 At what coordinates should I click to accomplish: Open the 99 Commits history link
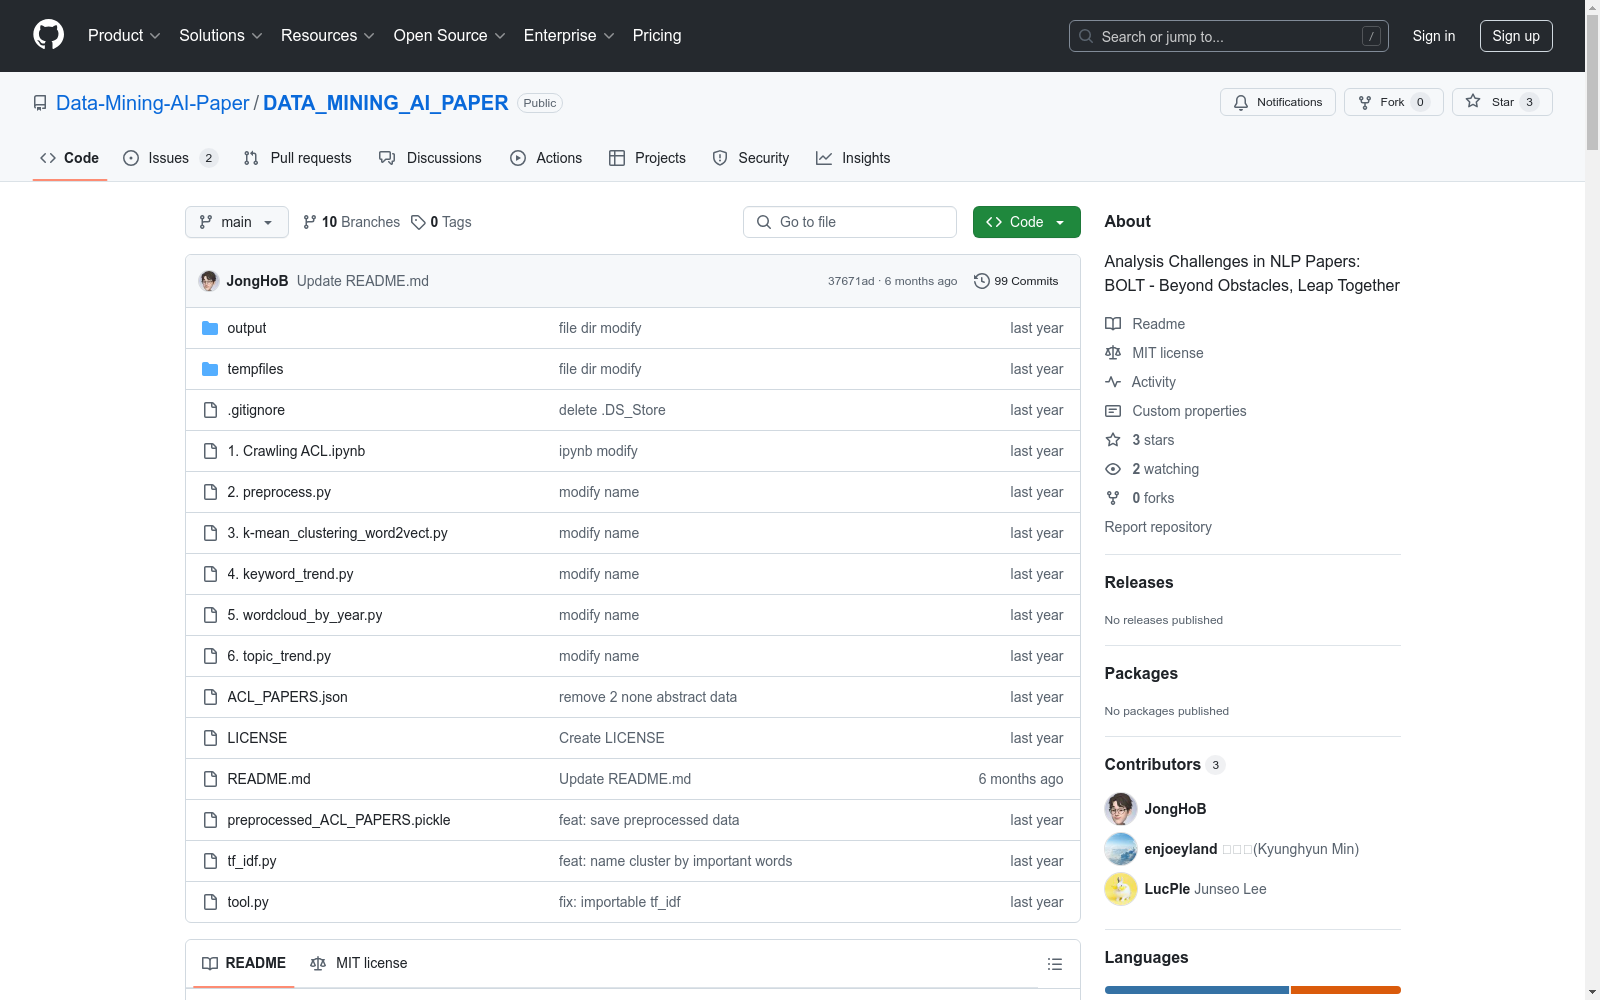(x=1016, y=281)
